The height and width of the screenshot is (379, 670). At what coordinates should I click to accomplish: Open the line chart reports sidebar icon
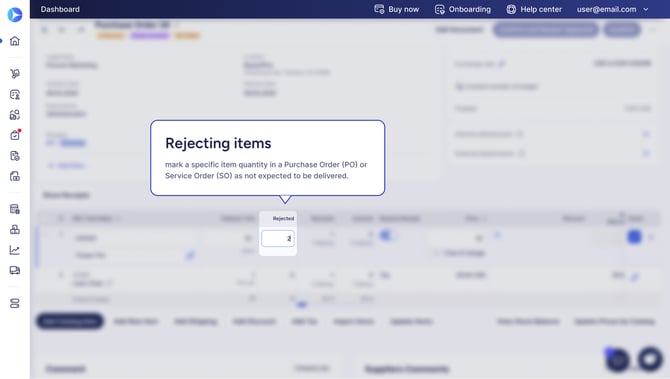(15, 250)
